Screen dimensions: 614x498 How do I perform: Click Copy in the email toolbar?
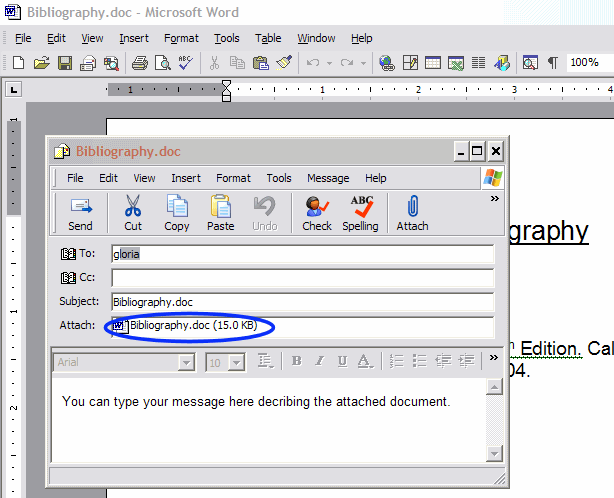click(x=177, y=214)
